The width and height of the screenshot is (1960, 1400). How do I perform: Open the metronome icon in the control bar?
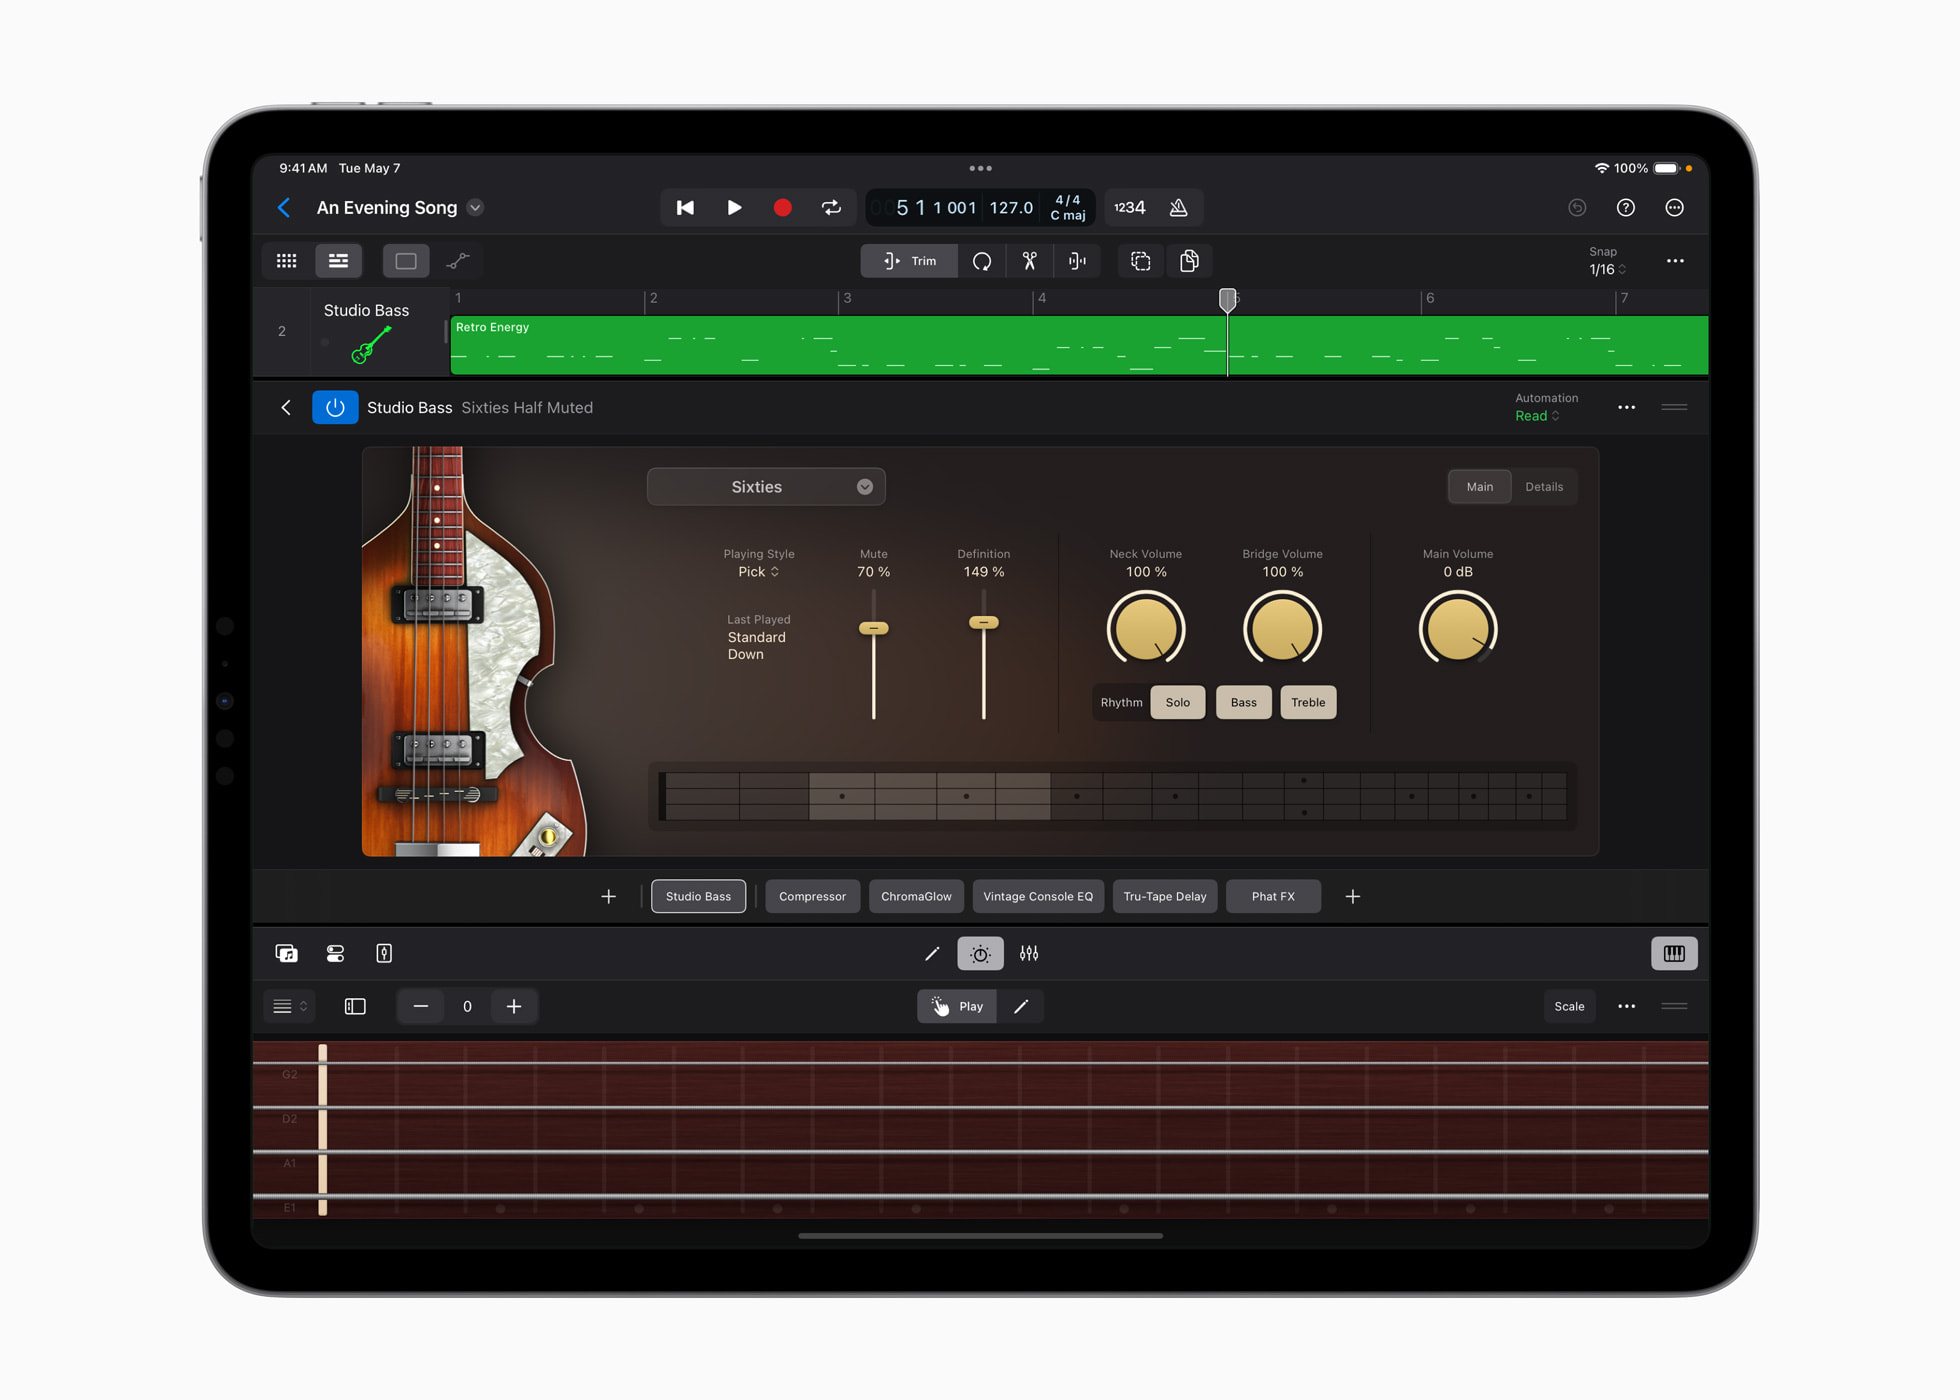click(1179, 207)
